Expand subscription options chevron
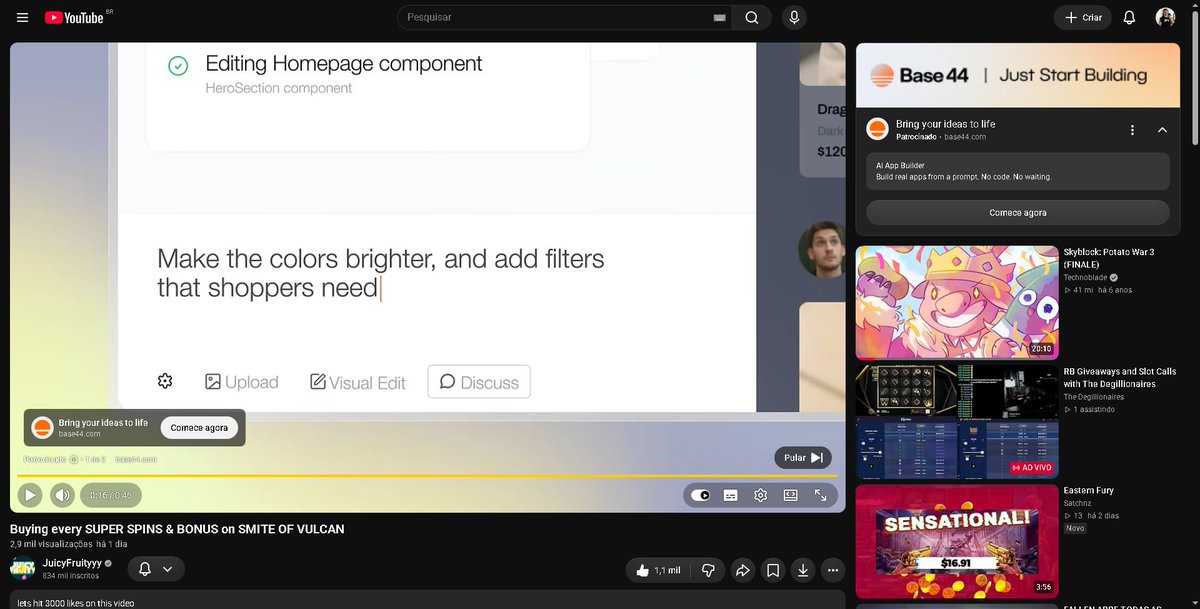This screenshot has width=1200, height=609. pyautogui.click(x=167, y=569)
